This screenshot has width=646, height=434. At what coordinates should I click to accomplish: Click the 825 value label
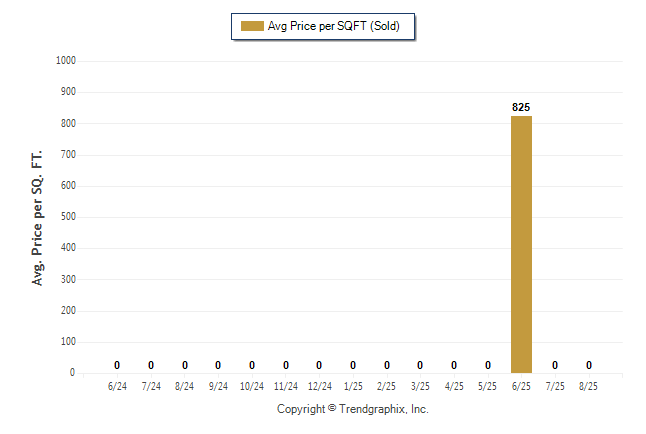click(521, 107)
